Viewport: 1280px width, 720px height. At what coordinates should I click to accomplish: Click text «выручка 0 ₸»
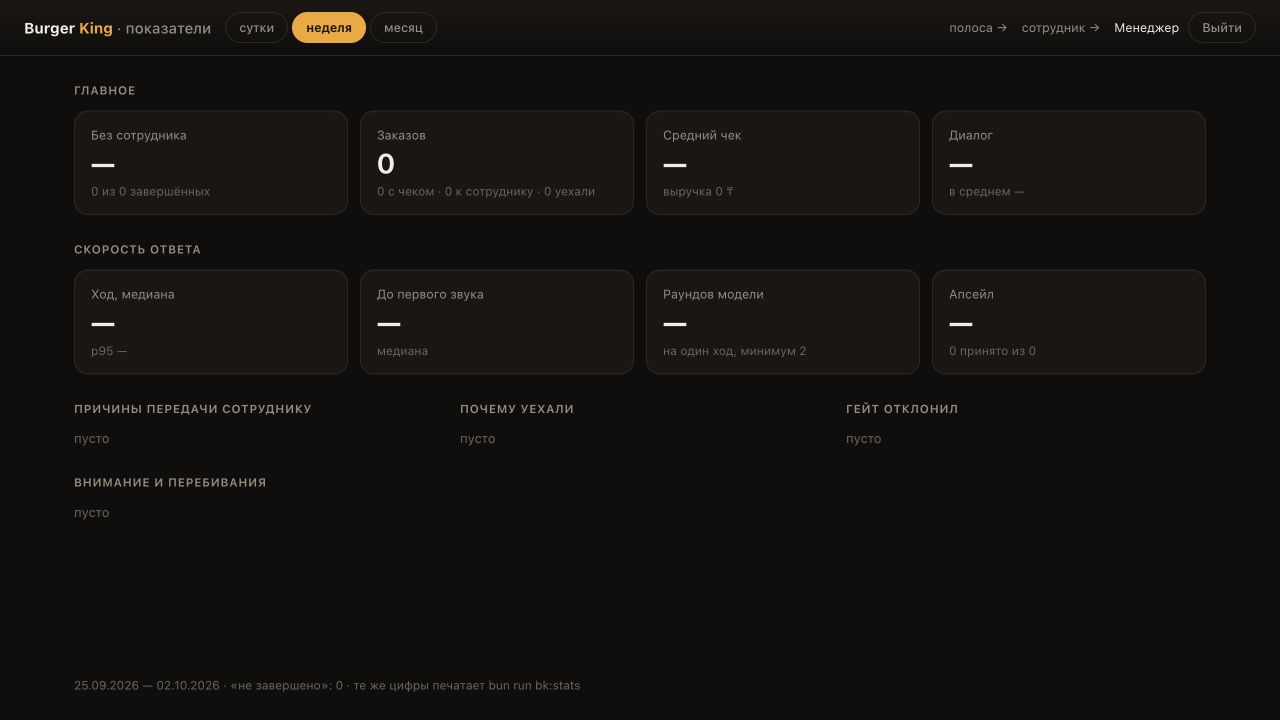698,192
